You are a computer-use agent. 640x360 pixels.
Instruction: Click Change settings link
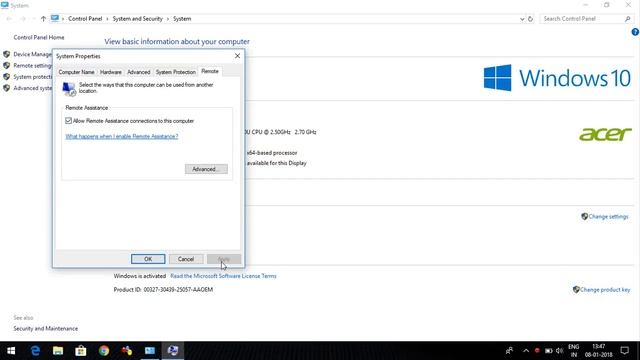[608, 217]
